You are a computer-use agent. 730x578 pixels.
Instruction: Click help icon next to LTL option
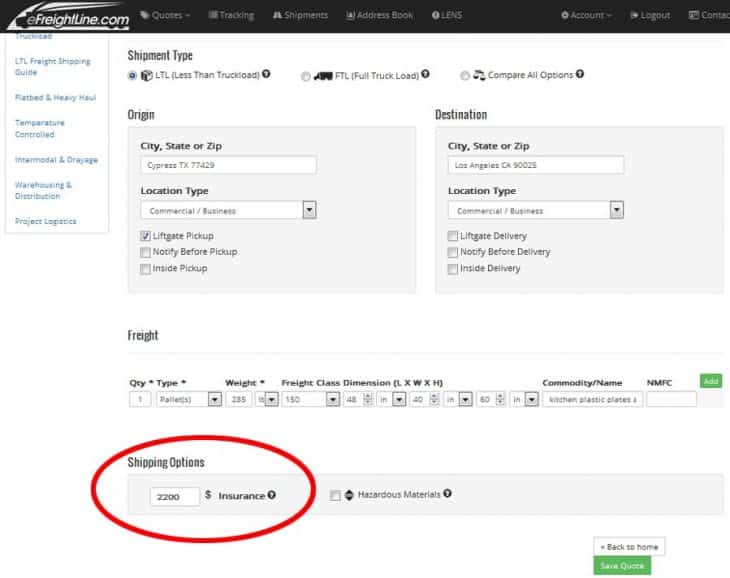point(266,74)
